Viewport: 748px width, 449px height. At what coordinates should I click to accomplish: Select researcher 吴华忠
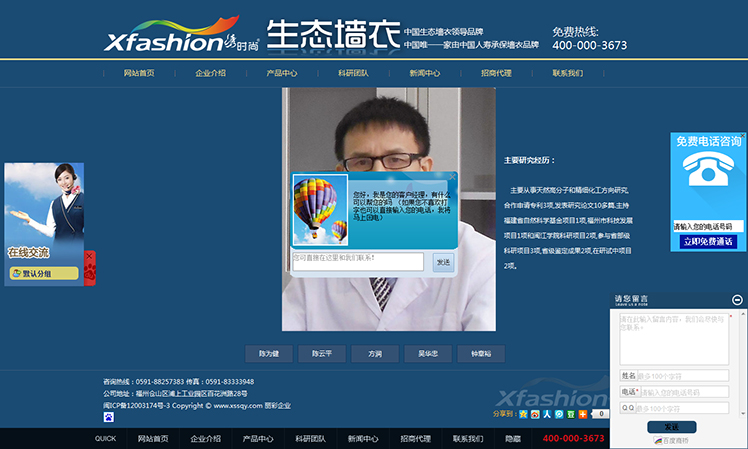tap(428, 354)
